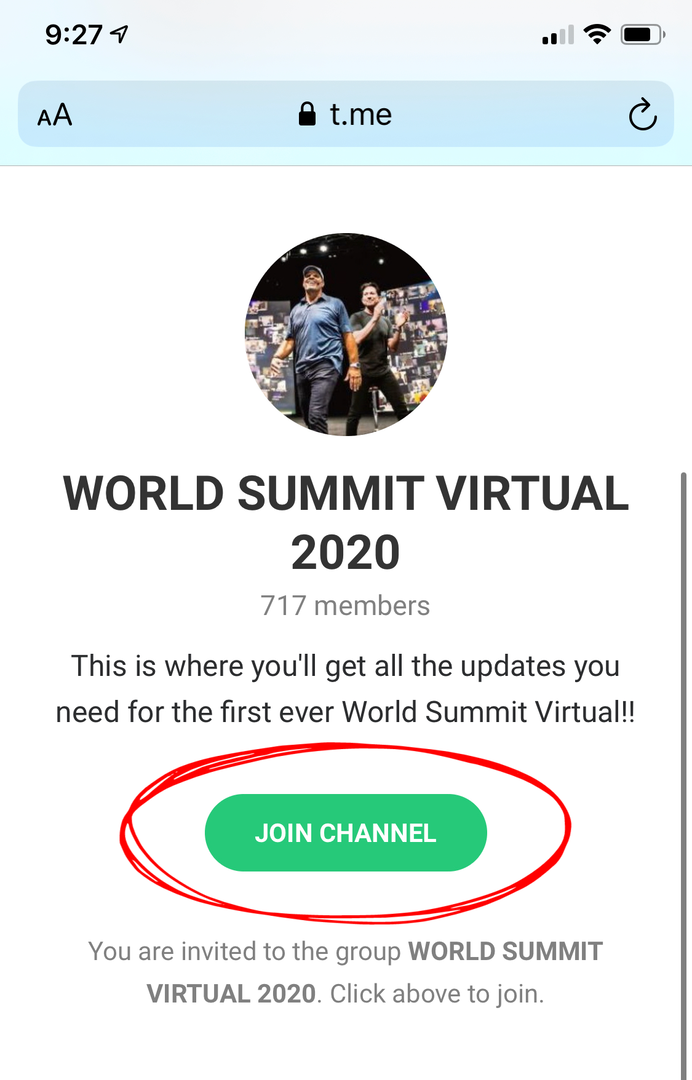This screenshot has height=1080, width=692.
Task: Open the circular channel profile photo
Action: pyautogui.click(x=346, y=335)
